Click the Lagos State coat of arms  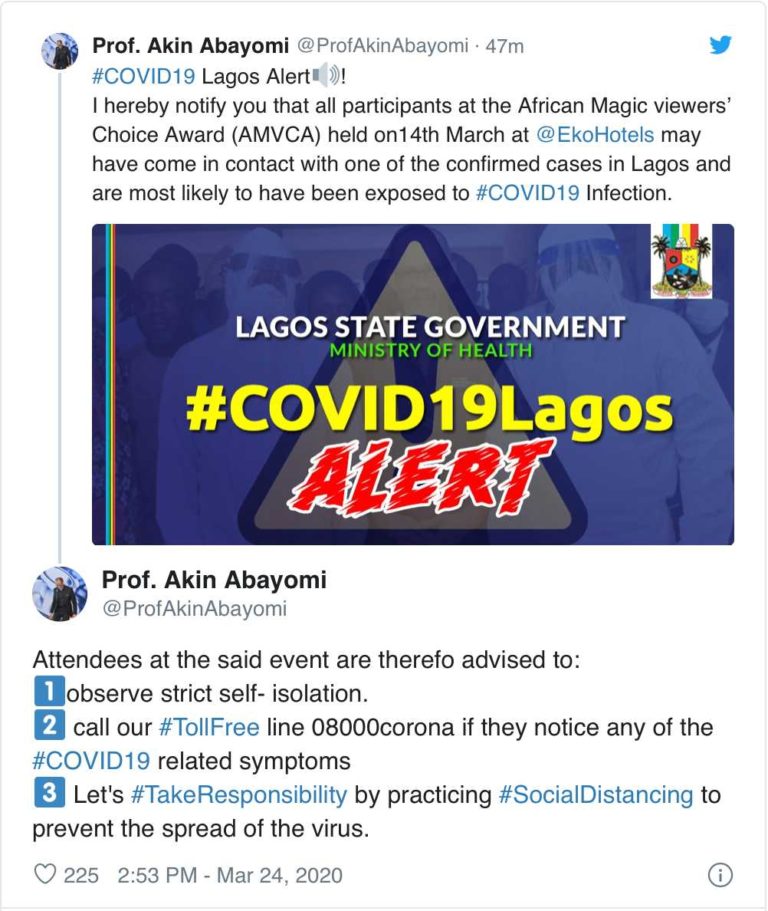pyautogui.click(x=681, y=263)
